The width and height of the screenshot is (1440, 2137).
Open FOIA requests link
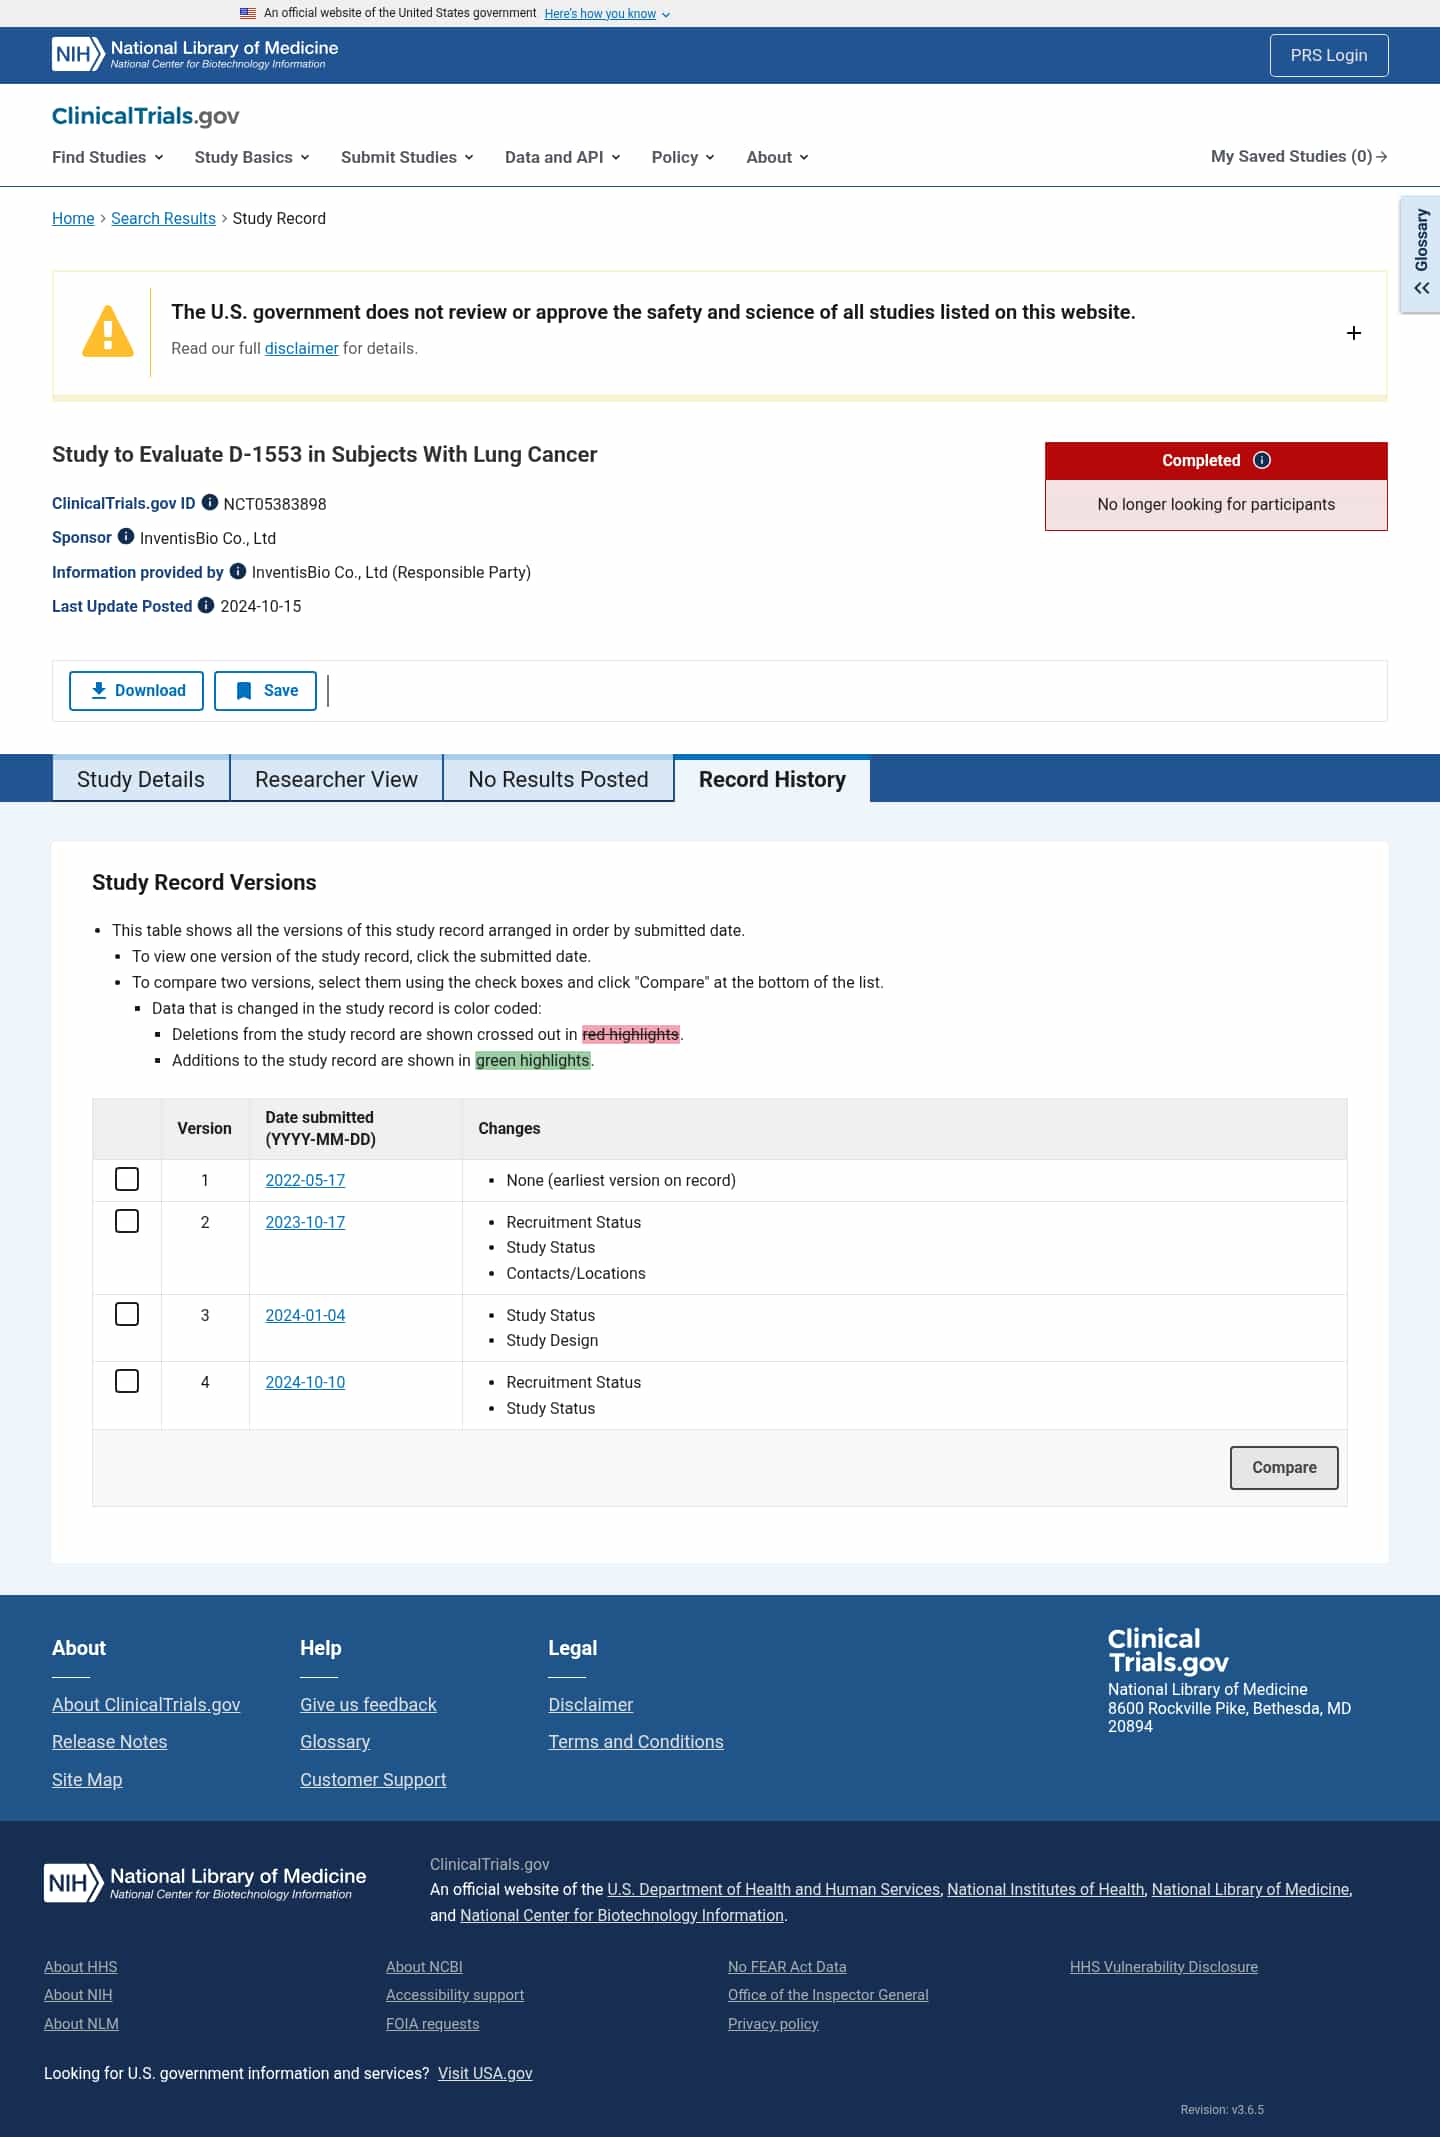(x=433, y=2023)
